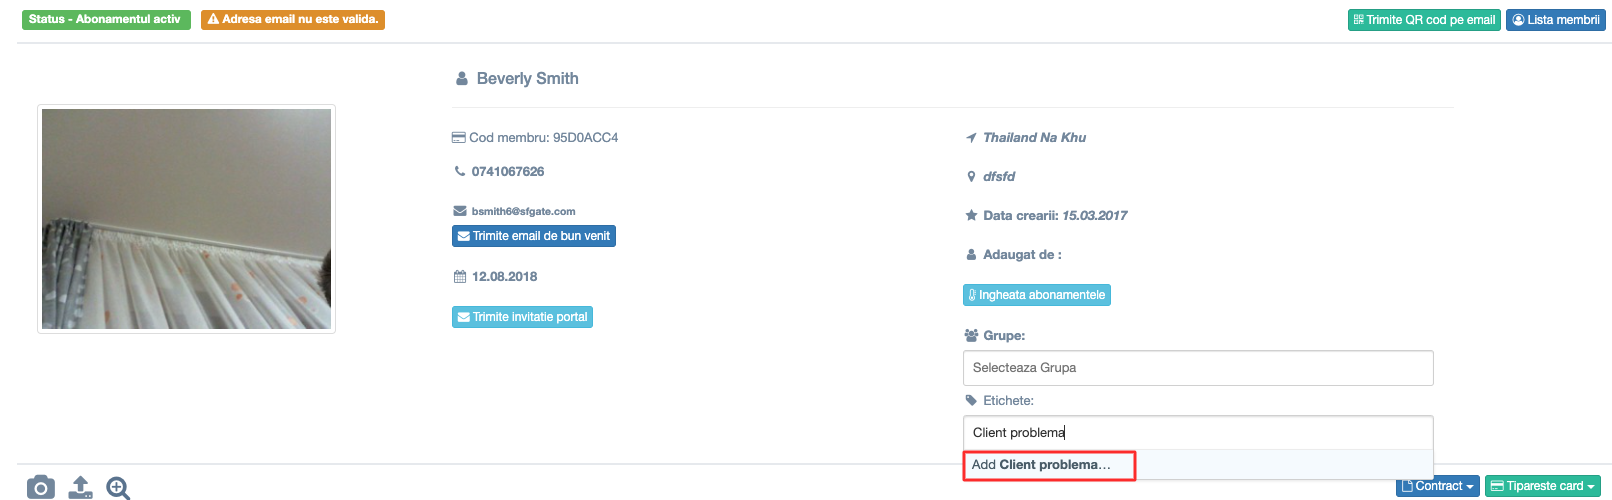Click the card icon beside Cod membru
Viewport: 1612px width, 500px height.
459,138
